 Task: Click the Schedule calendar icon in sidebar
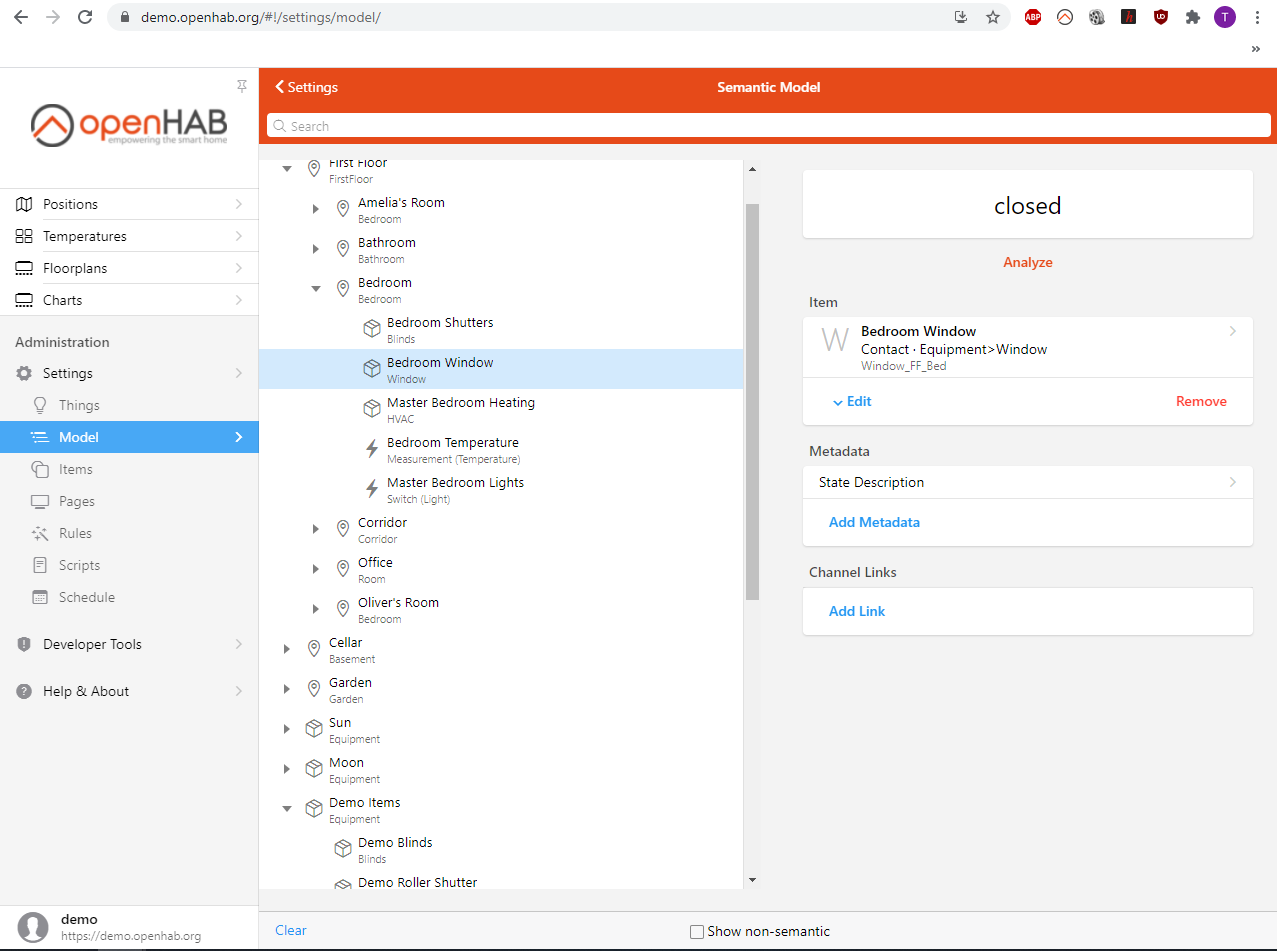(40, 597)
